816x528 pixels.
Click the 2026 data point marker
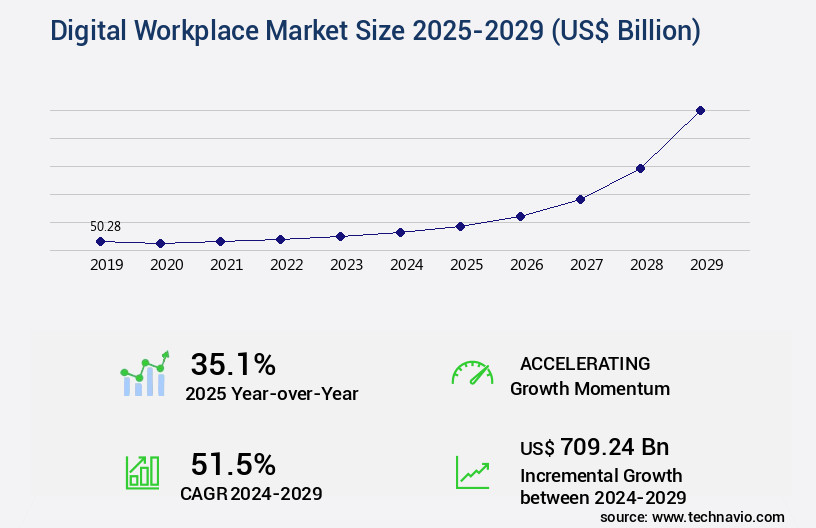[520, 216]
